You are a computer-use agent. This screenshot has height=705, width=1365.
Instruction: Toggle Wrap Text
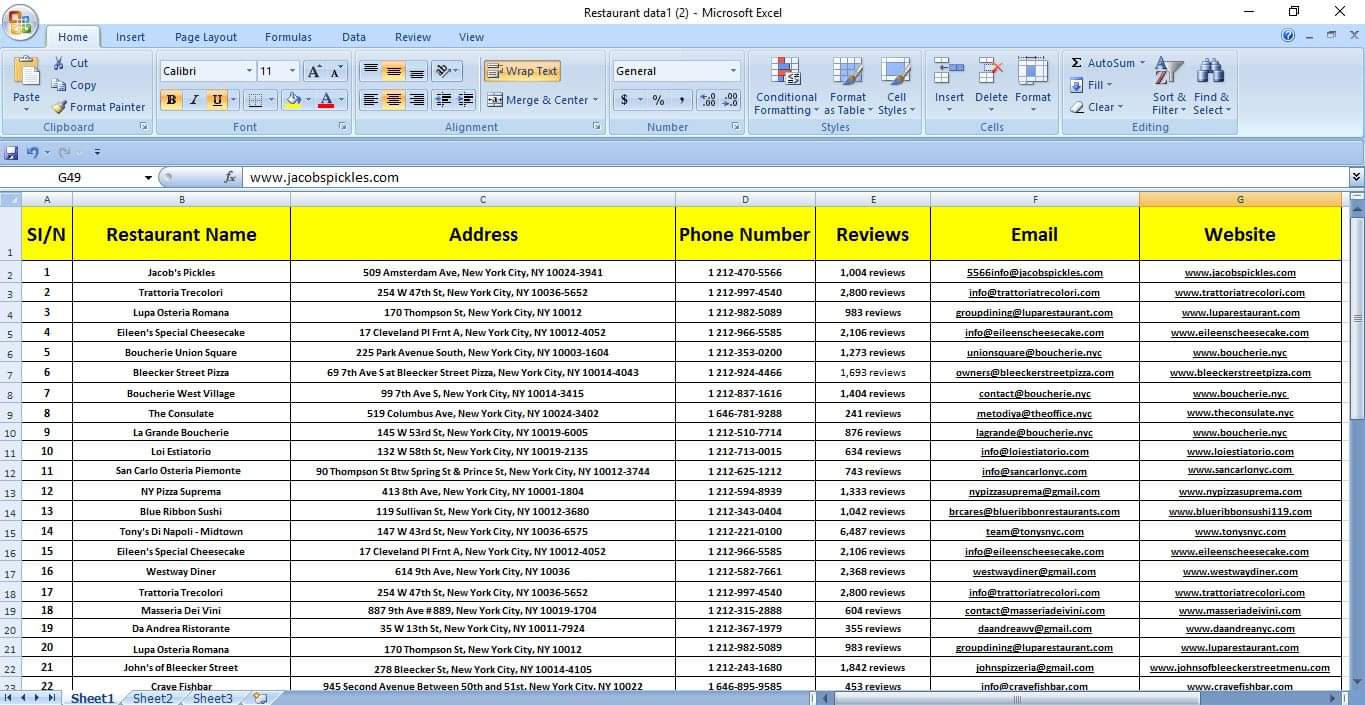(x=522, y=71)
